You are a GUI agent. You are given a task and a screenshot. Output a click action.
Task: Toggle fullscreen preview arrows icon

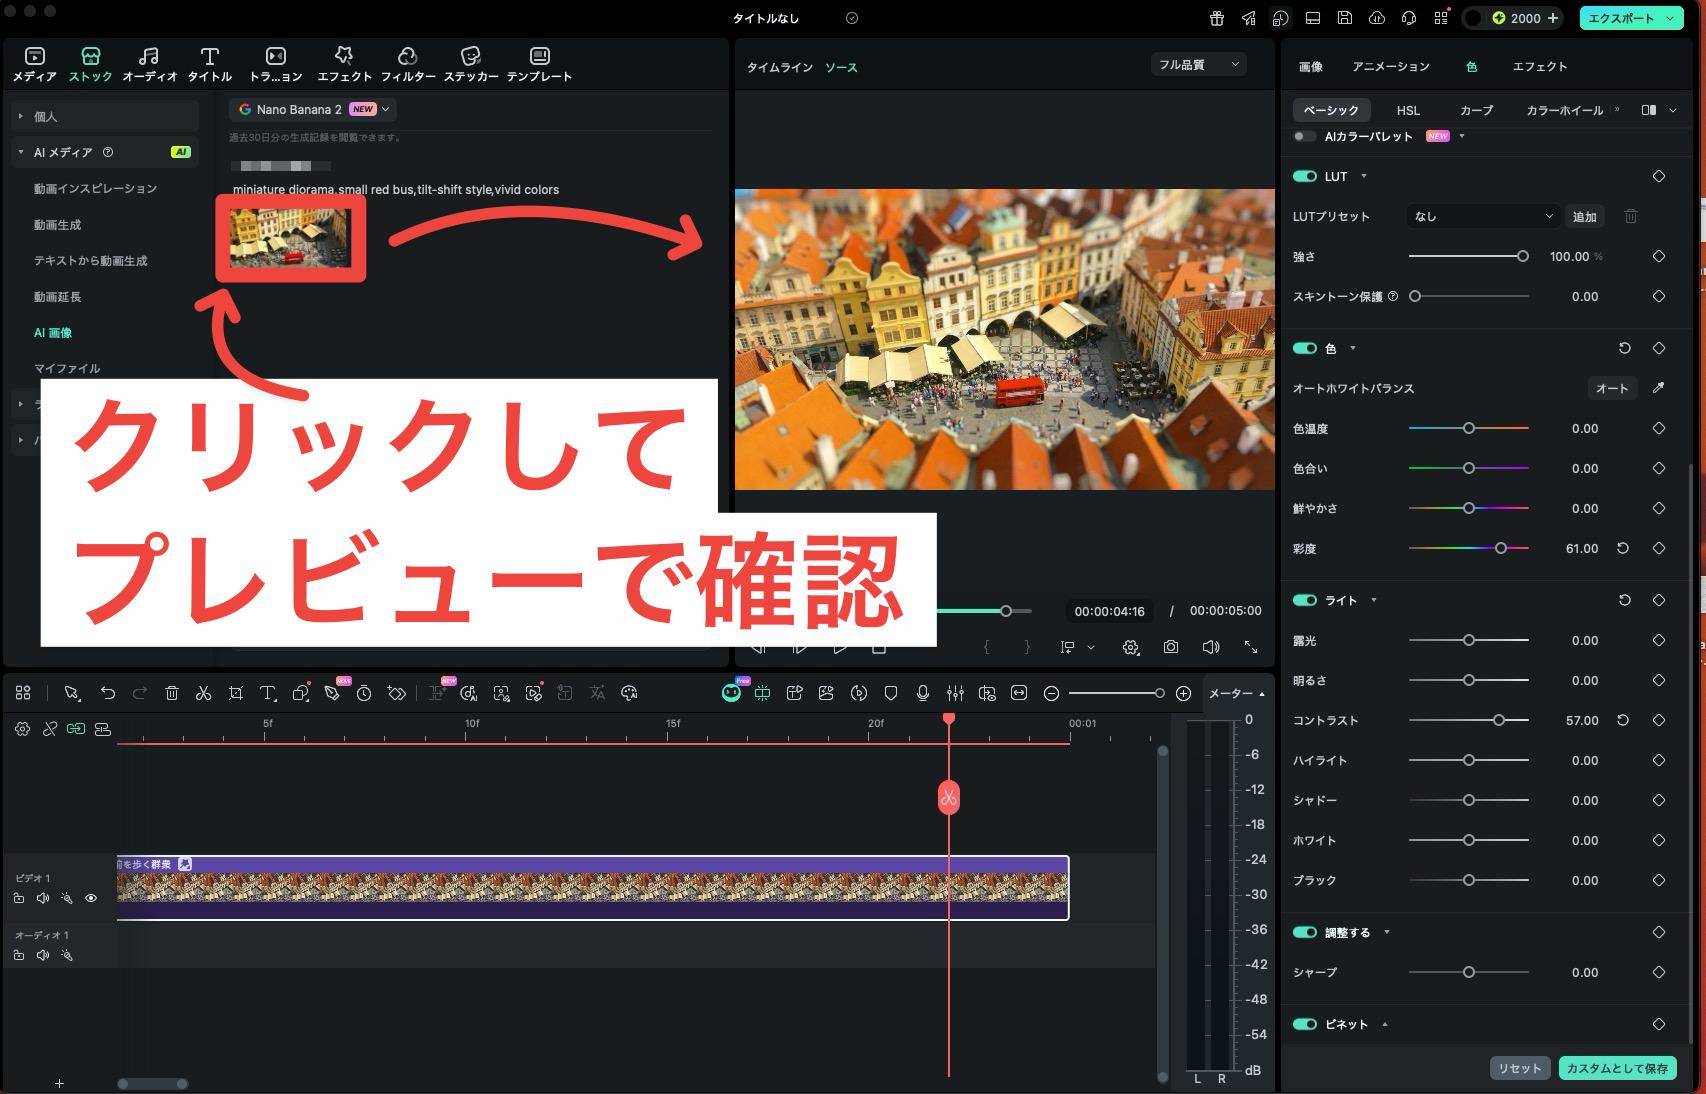click(1250, 647)
